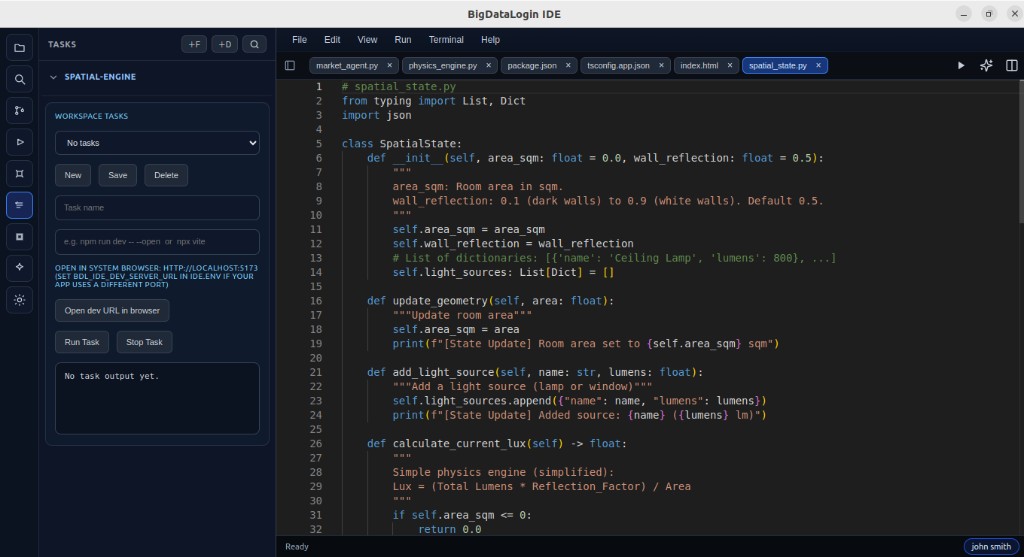Focus the Task name input field
This screenshot has width=1024, height=557.
pos(157,208)
